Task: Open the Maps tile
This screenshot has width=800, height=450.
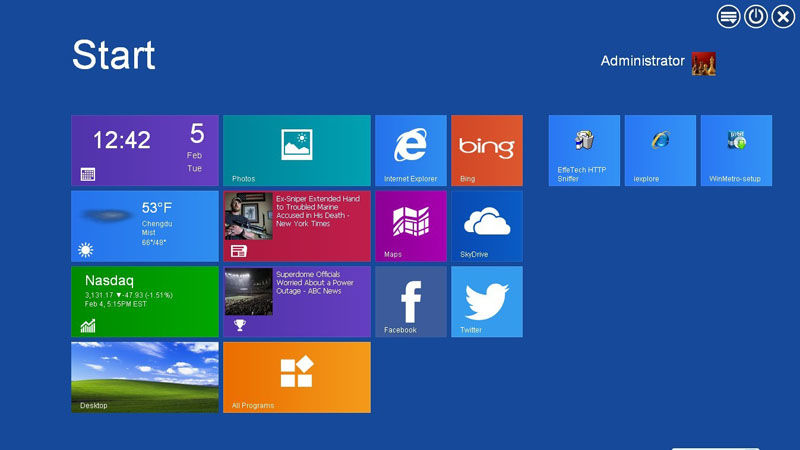Action: pos(411,226)
